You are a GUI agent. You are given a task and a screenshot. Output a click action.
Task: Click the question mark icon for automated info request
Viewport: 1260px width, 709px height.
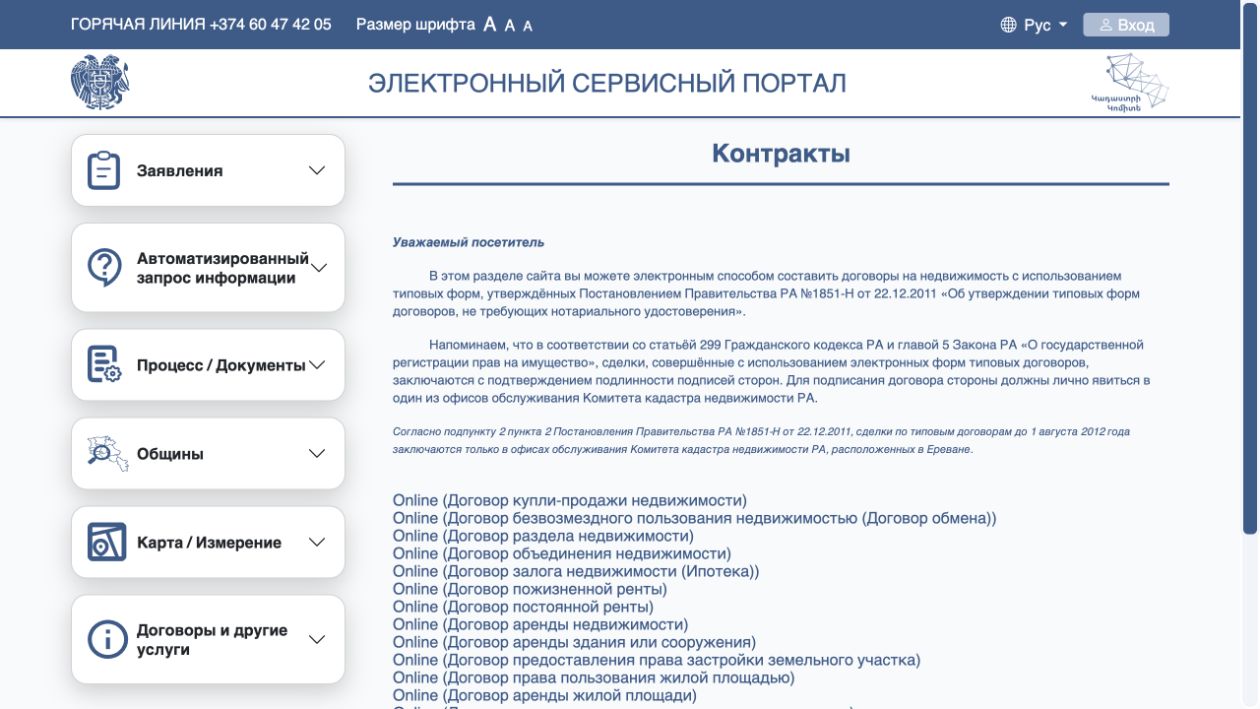coord(105,268)
